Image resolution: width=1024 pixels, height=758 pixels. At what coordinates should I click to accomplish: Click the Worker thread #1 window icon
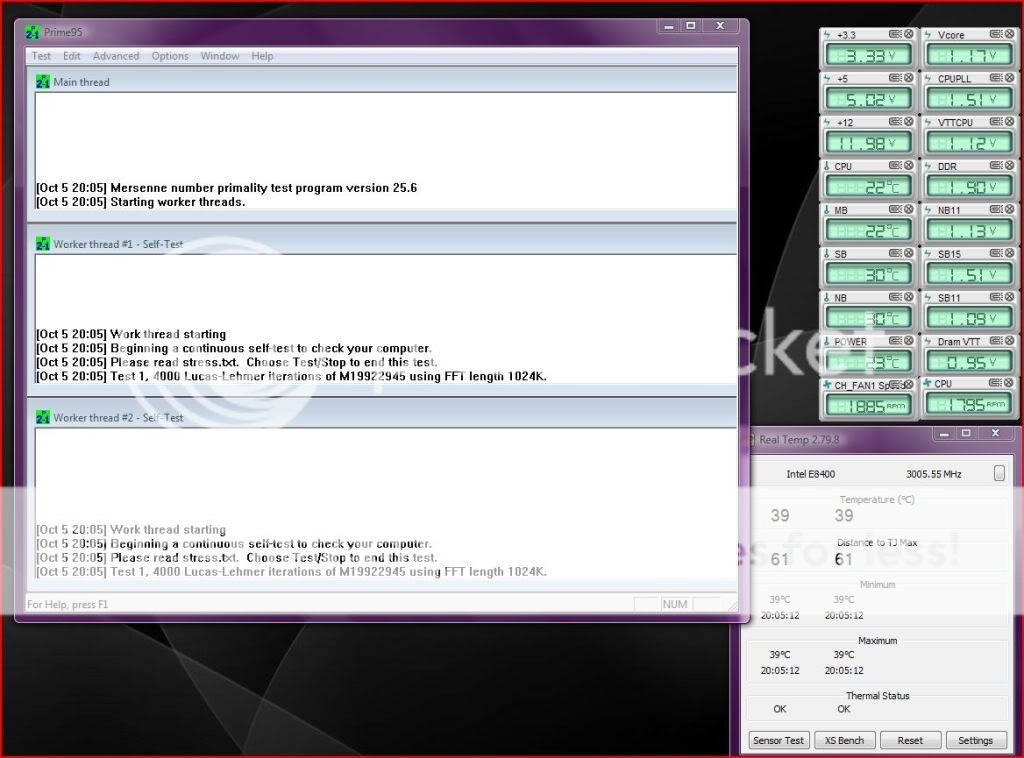point(42,244)
